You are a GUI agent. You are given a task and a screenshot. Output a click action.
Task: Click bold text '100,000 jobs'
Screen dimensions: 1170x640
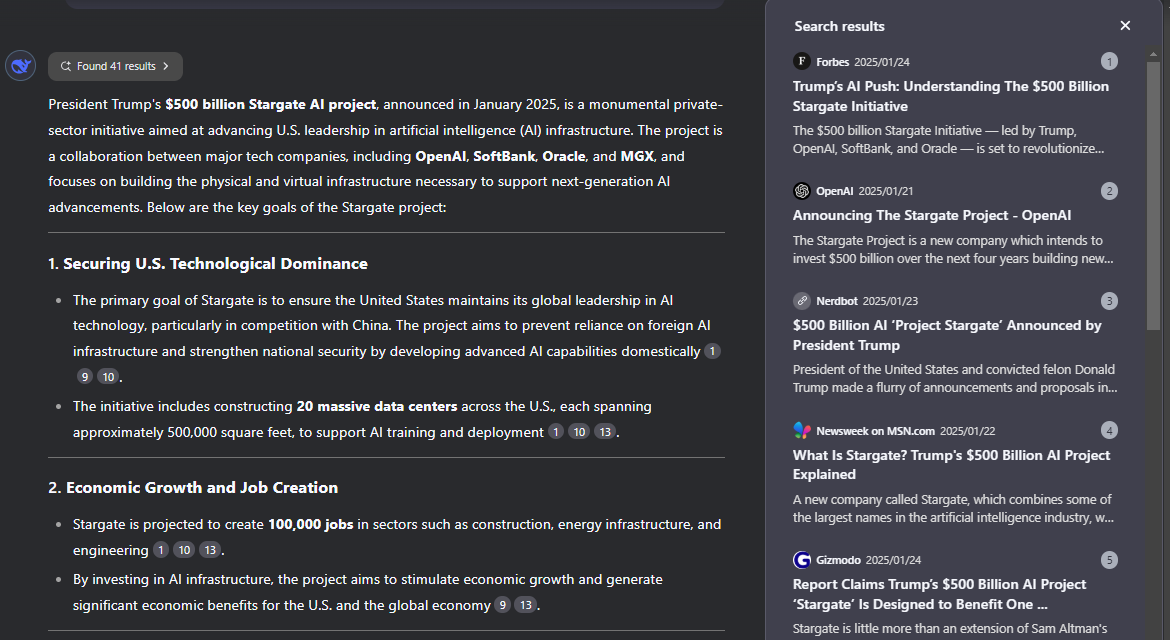[310, 524]
